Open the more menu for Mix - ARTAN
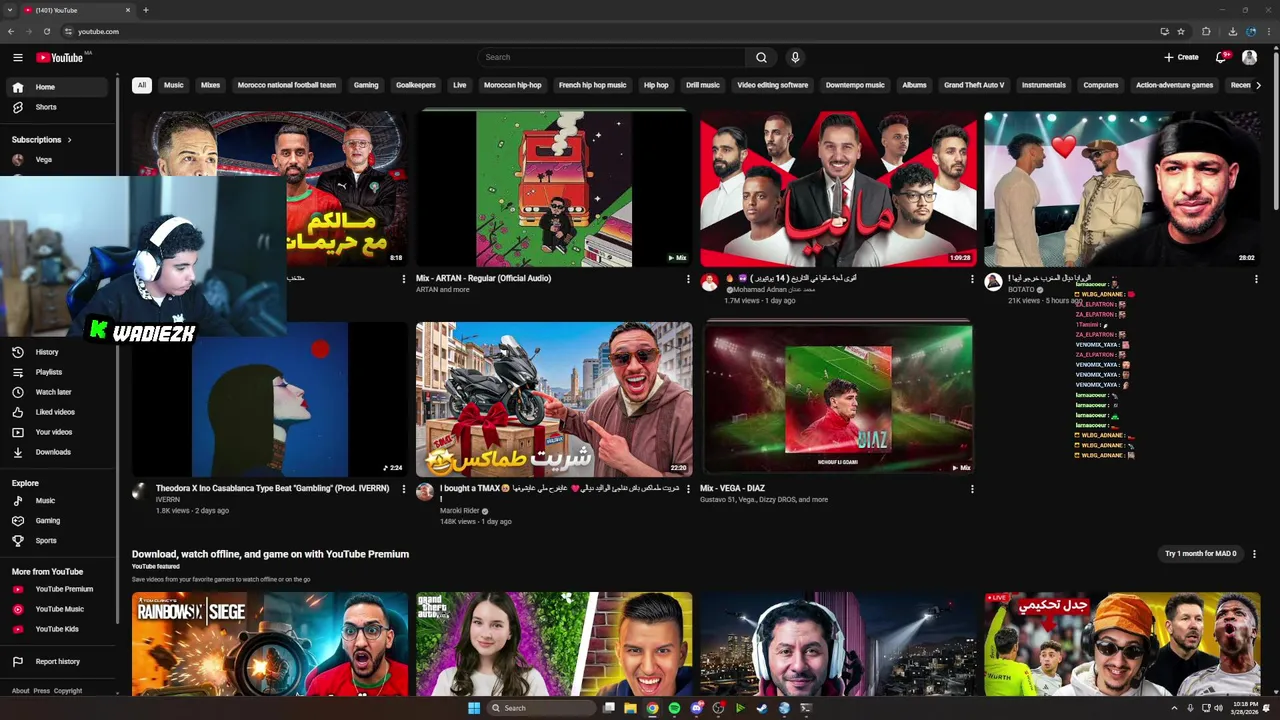 [688, 279]
